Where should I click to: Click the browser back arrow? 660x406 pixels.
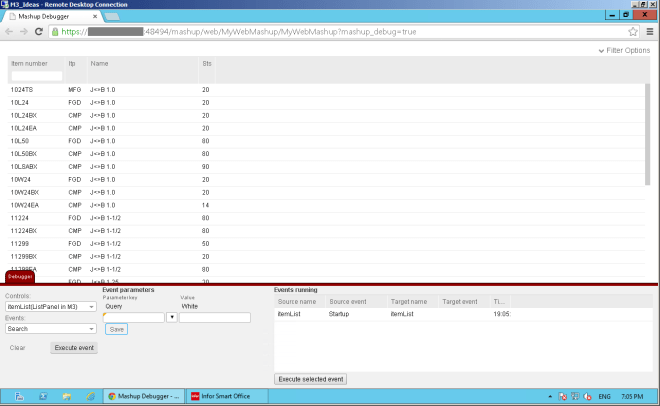click(x=9, y=32)
